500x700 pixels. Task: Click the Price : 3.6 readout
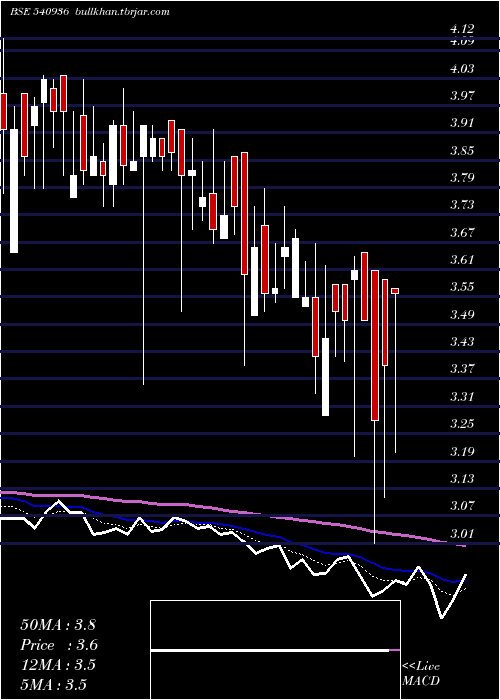59,645
